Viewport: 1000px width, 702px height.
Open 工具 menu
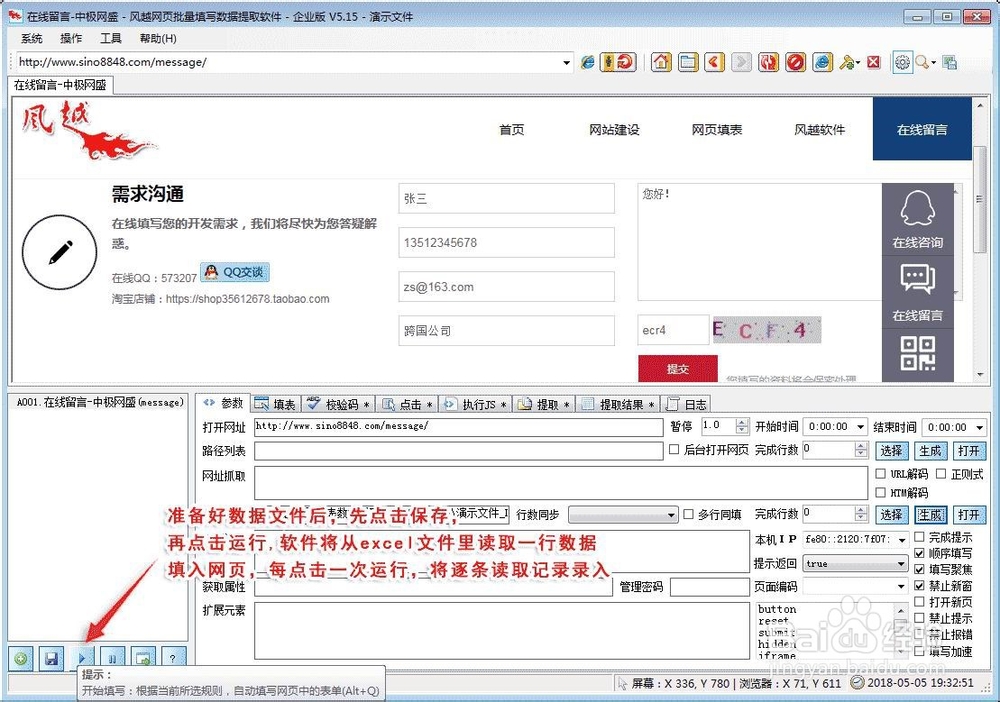pos(110,38)
